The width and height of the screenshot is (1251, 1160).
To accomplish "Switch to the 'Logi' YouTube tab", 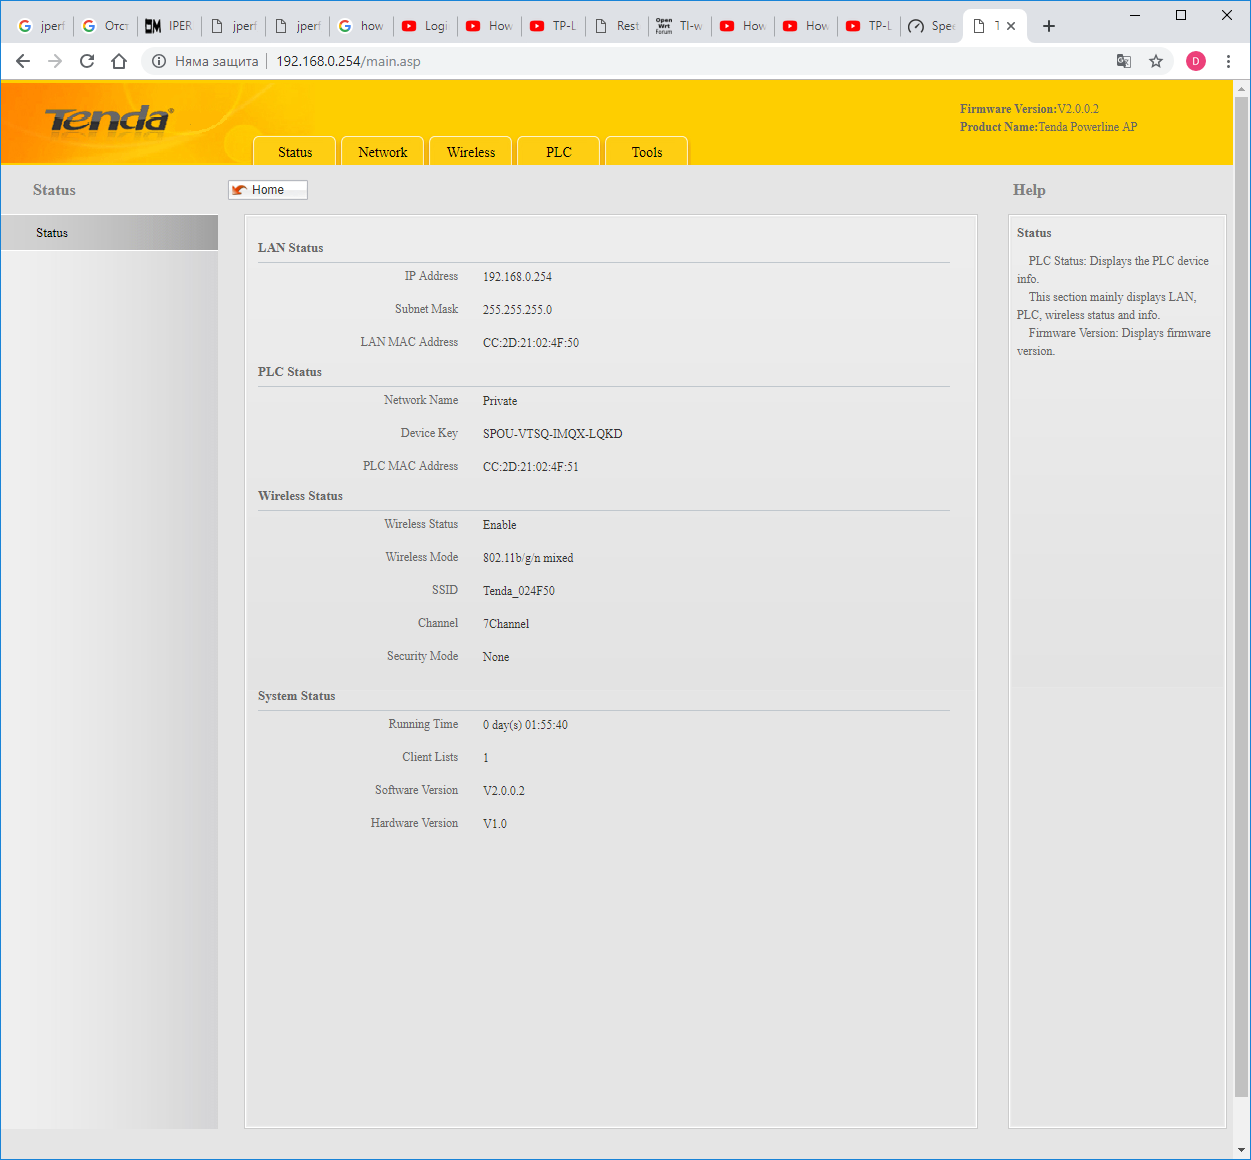I will [x=425, y=26].
